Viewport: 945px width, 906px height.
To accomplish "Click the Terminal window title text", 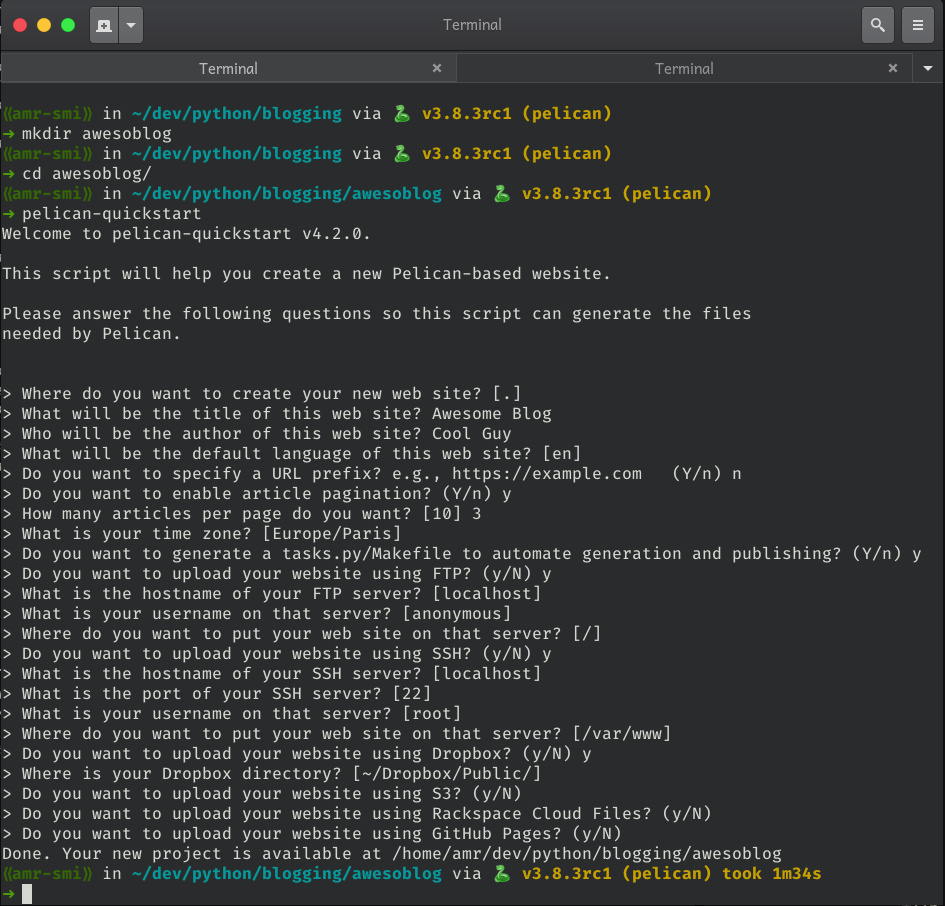I will pyautogui.click(x=472, y=25).
